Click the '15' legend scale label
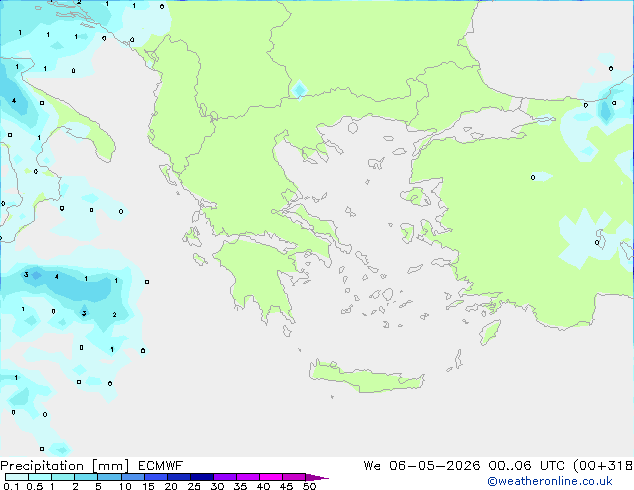This screenshot has width=634, height=490. coord(148,486)
